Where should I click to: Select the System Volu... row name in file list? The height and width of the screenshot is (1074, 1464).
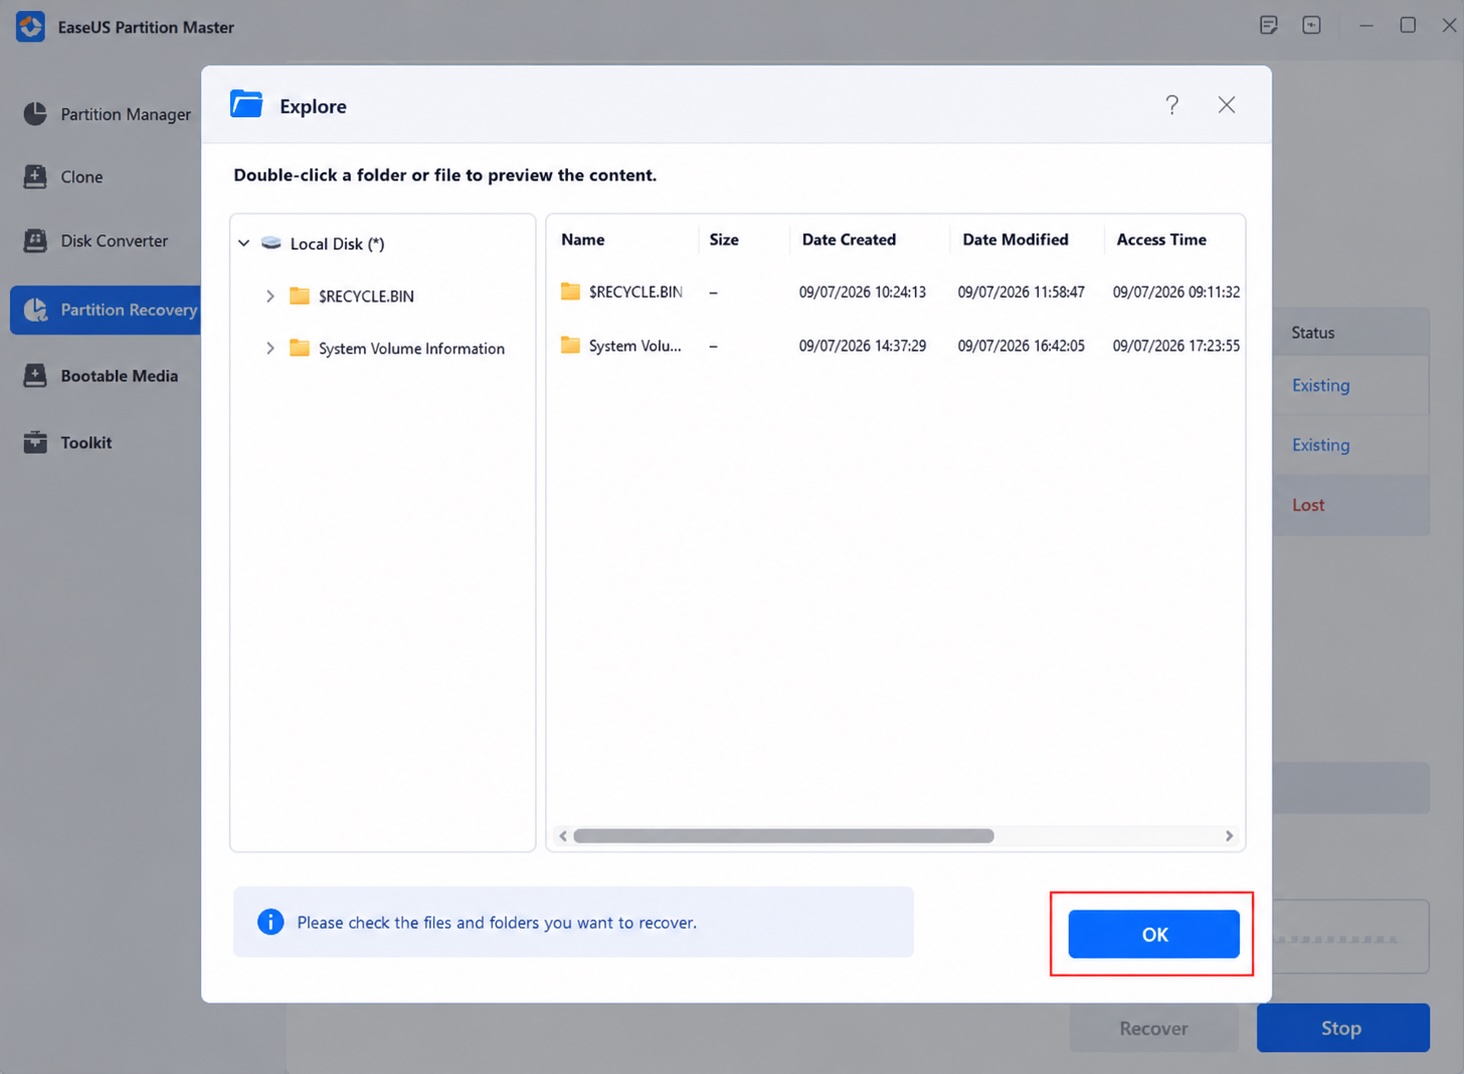(635, 346)
